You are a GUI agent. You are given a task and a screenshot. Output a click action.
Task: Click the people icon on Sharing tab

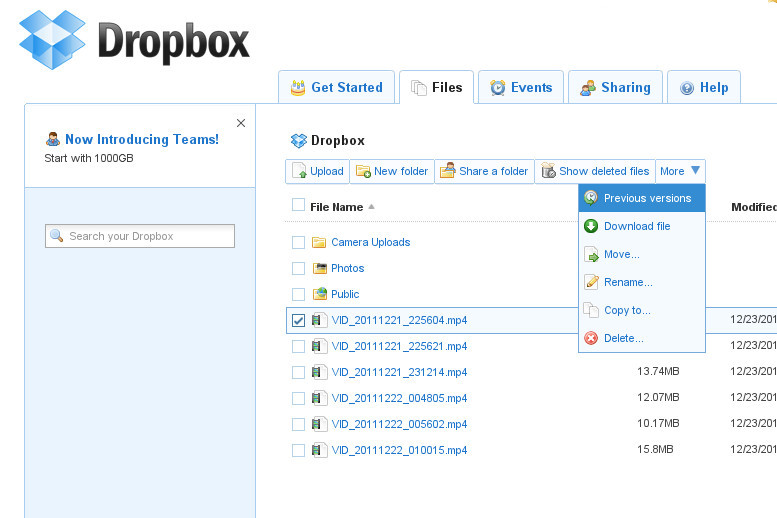(x=588, y=88)
